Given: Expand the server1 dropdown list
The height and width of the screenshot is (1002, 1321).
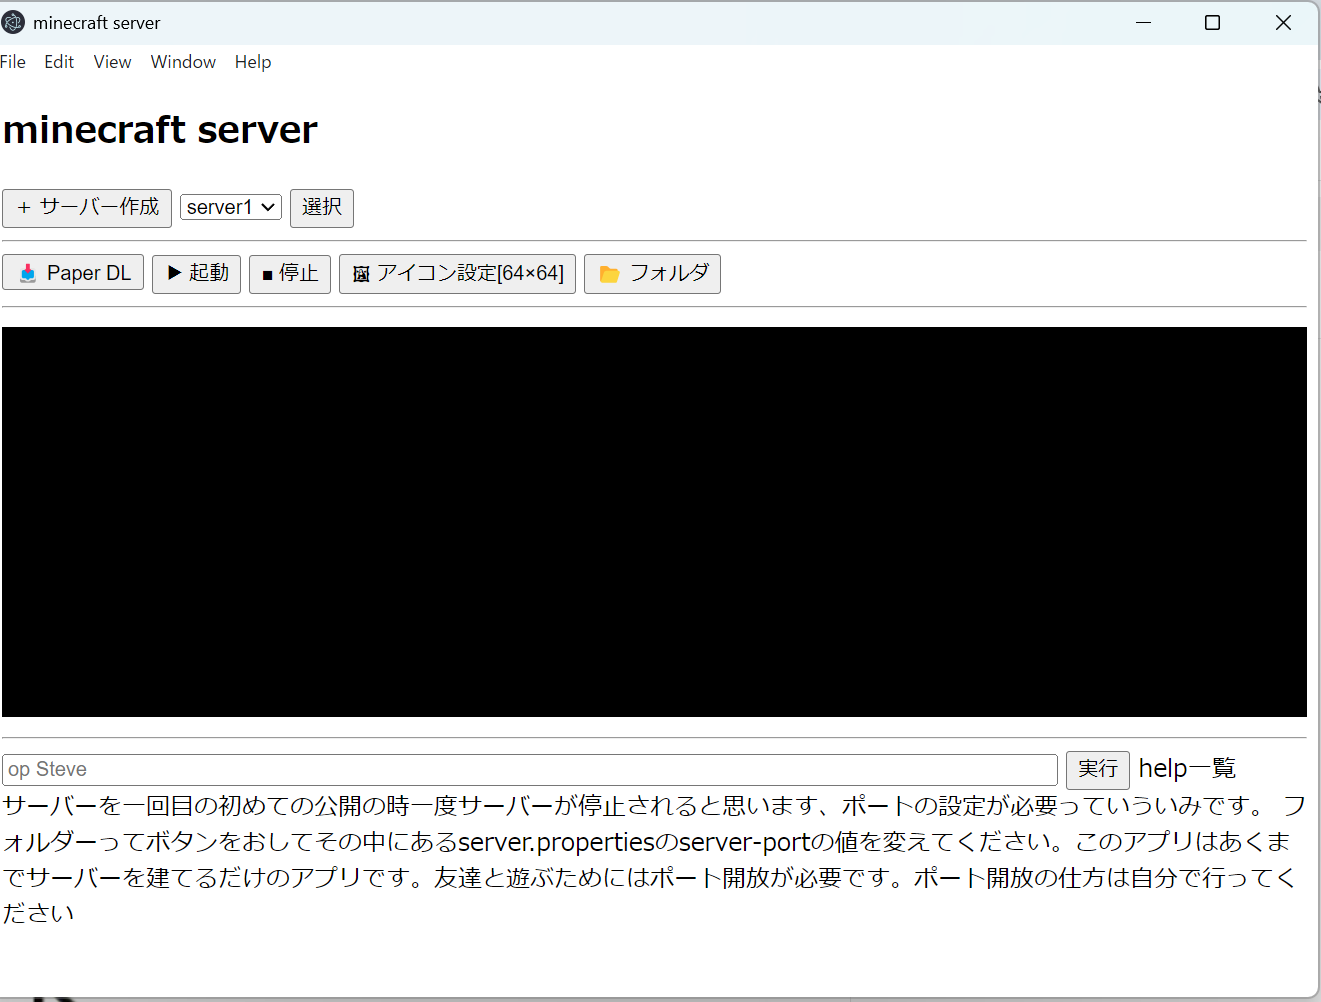Looking at the screenshot, I should 231,207.
